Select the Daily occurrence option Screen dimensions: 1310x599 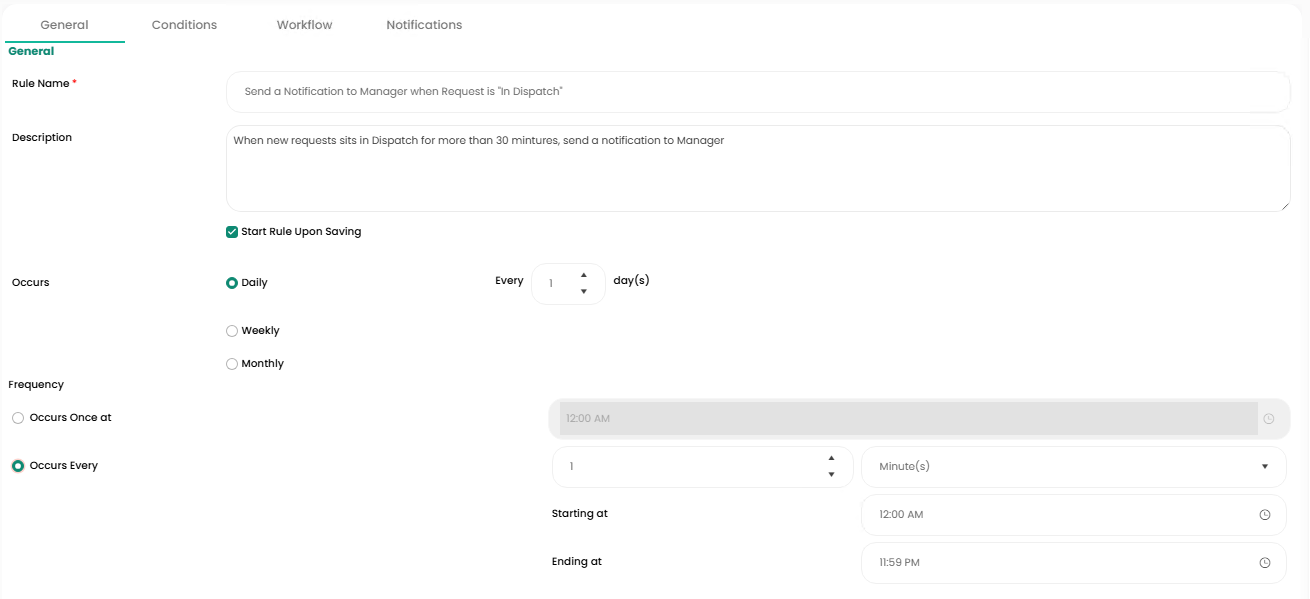click(x=232, y=283)
